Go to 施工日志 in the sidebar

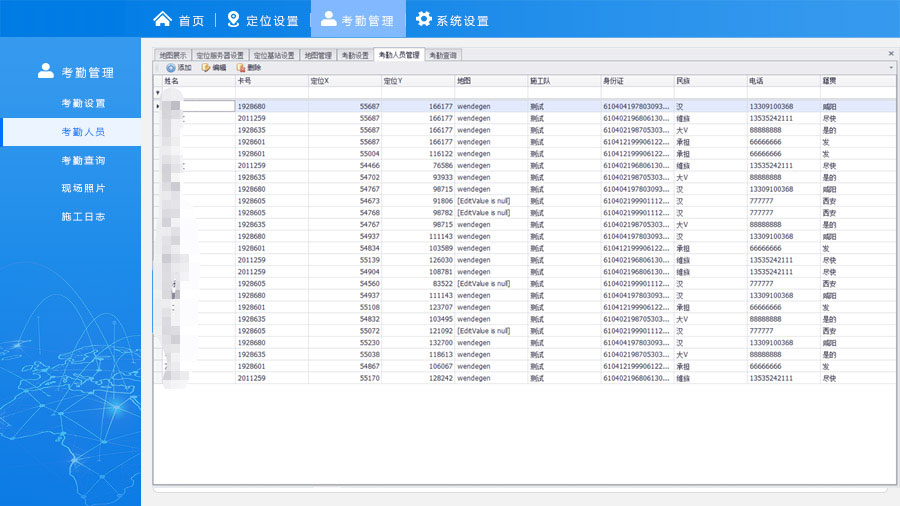coord(83,216)
